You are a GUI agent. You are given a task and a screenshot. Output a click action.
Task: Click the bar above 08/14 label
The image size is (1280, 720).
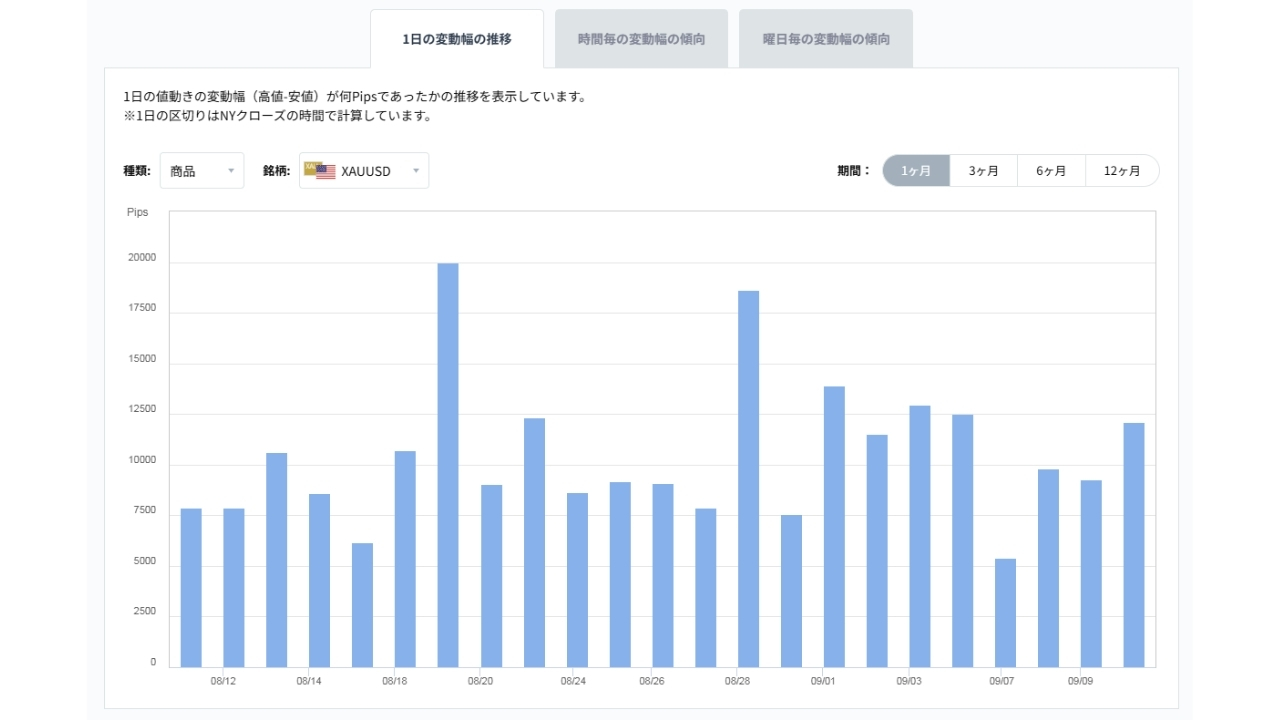pos(319,581)
